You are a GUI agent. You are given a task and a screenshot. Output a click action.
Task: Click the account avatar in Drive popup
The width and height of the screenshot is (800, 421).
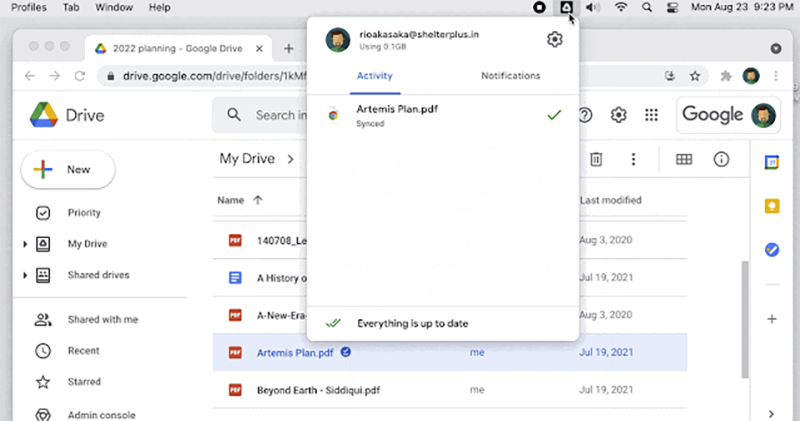click(x=338, y=40)
